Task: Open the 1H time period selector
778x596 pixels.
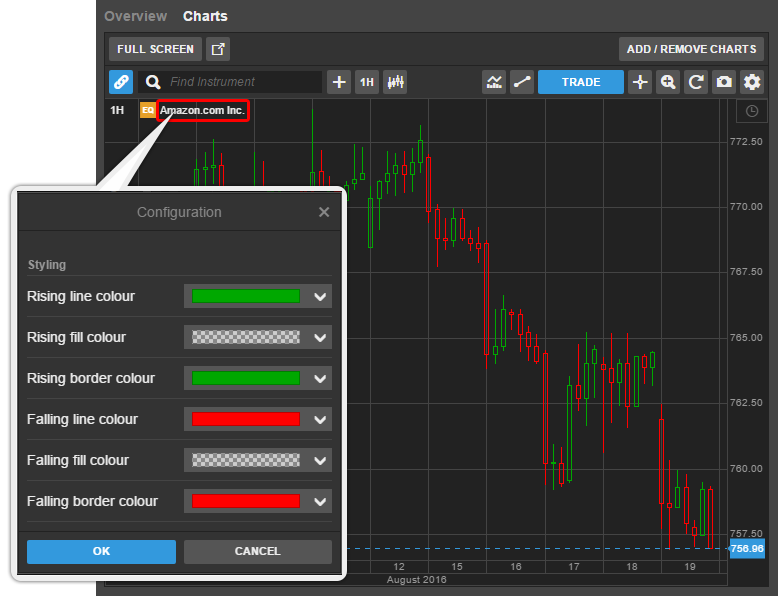Action: [367, 82]
